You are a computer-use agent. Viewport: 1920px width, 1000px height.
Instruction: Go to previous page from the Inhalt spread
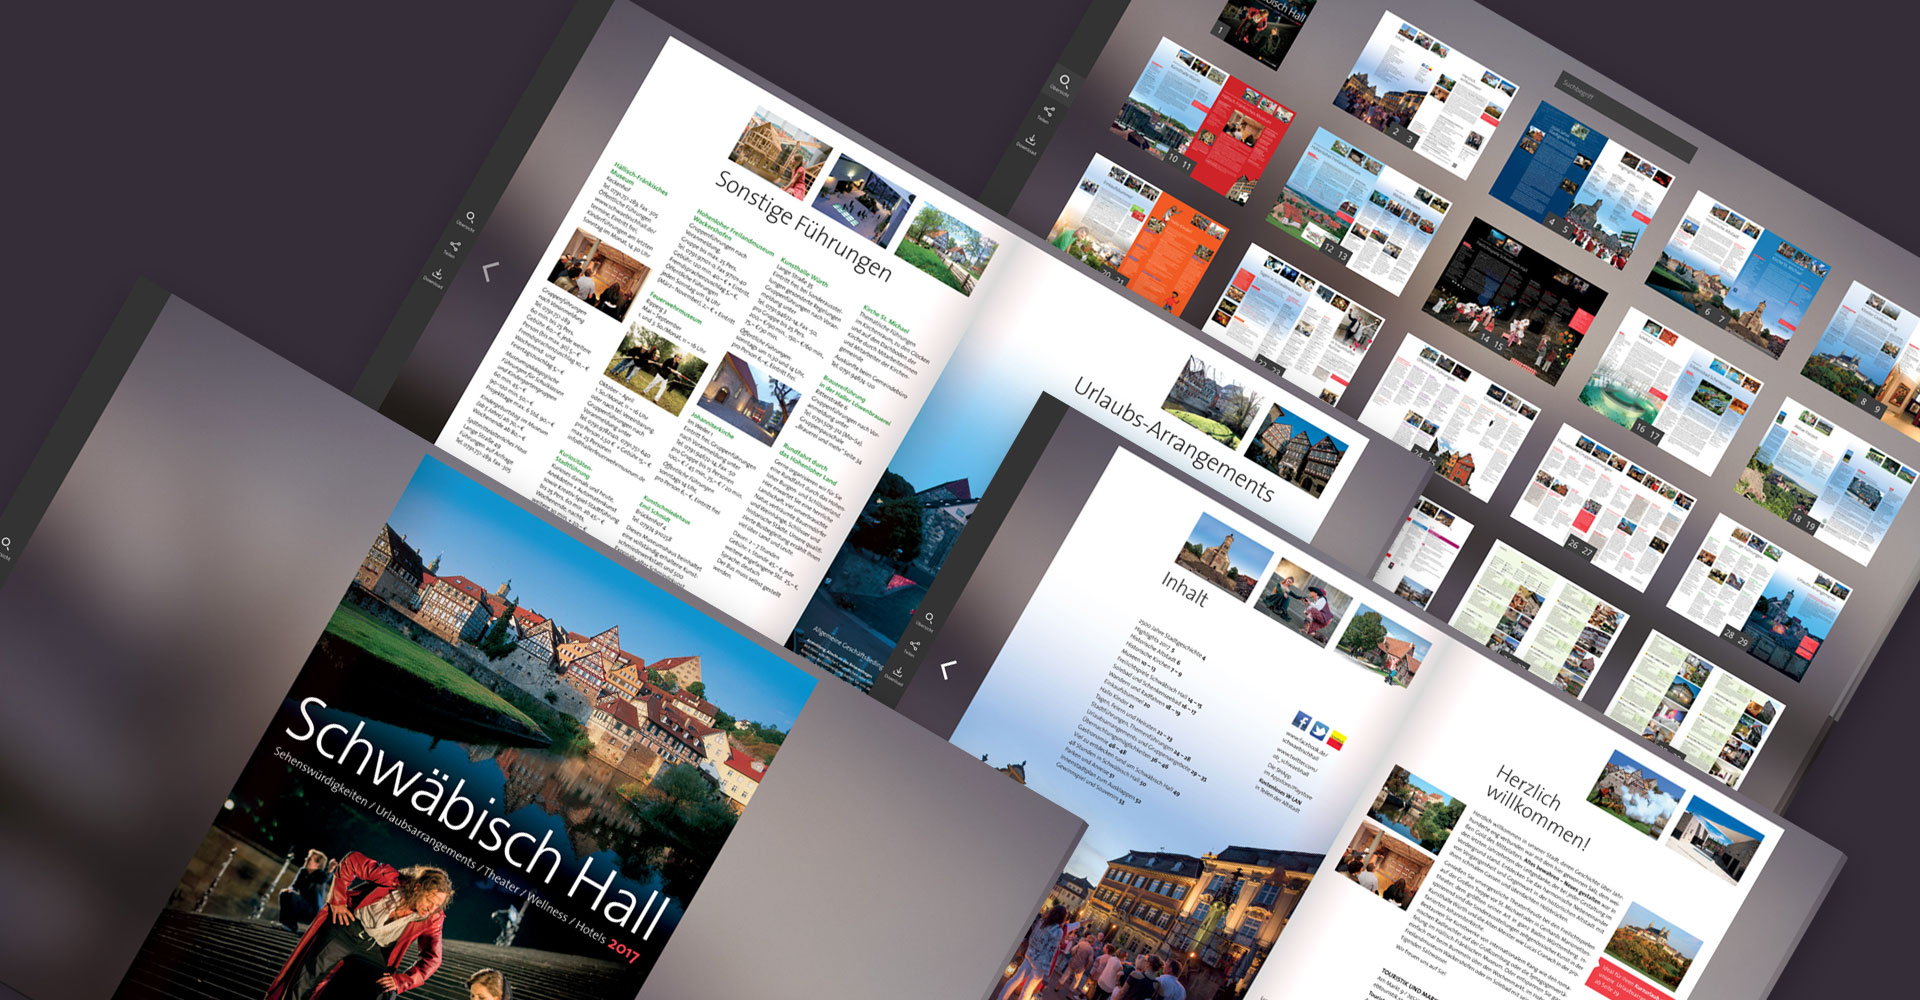949,669
